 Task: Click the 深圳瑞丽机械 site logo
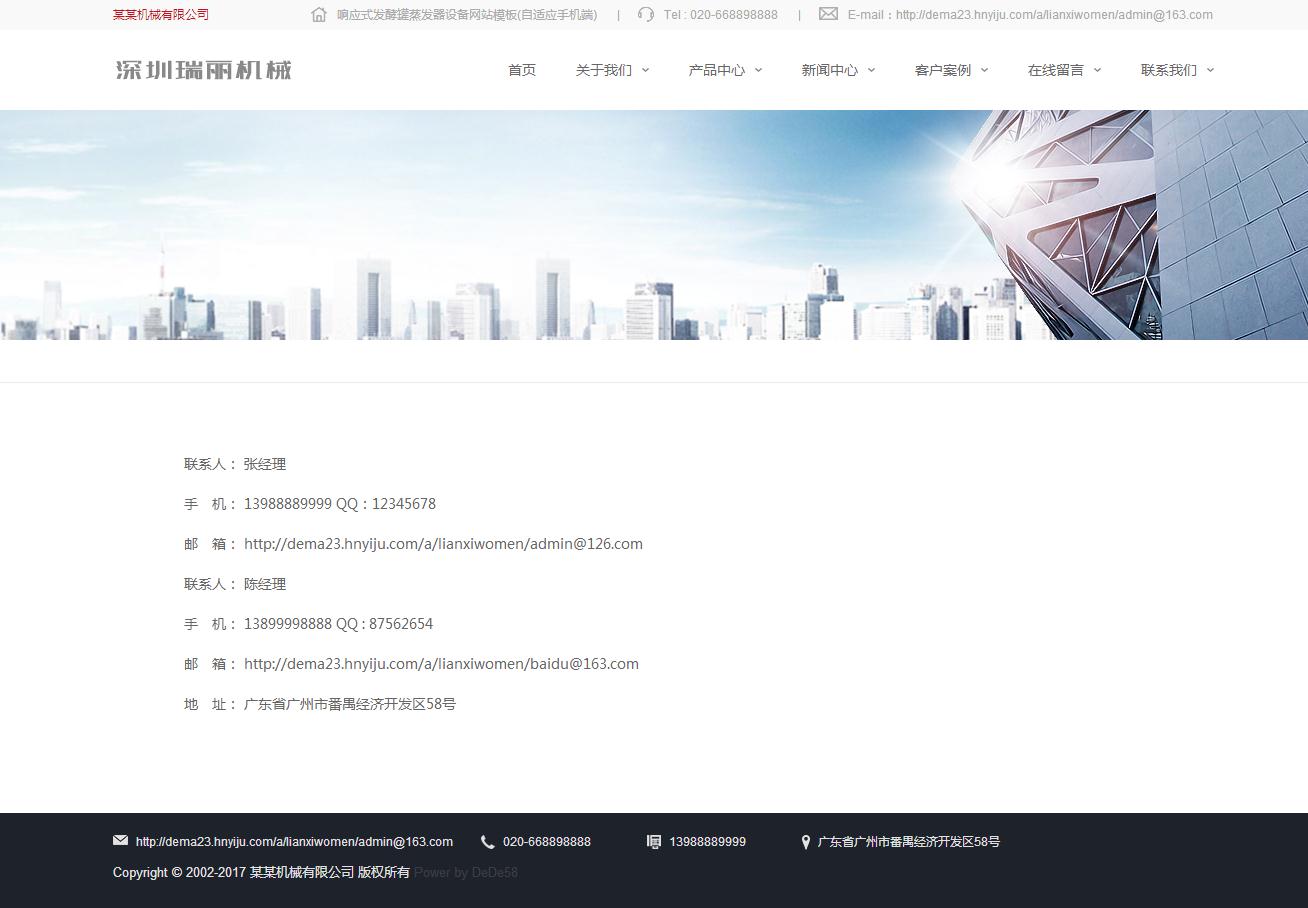click(x=204, y=70)
